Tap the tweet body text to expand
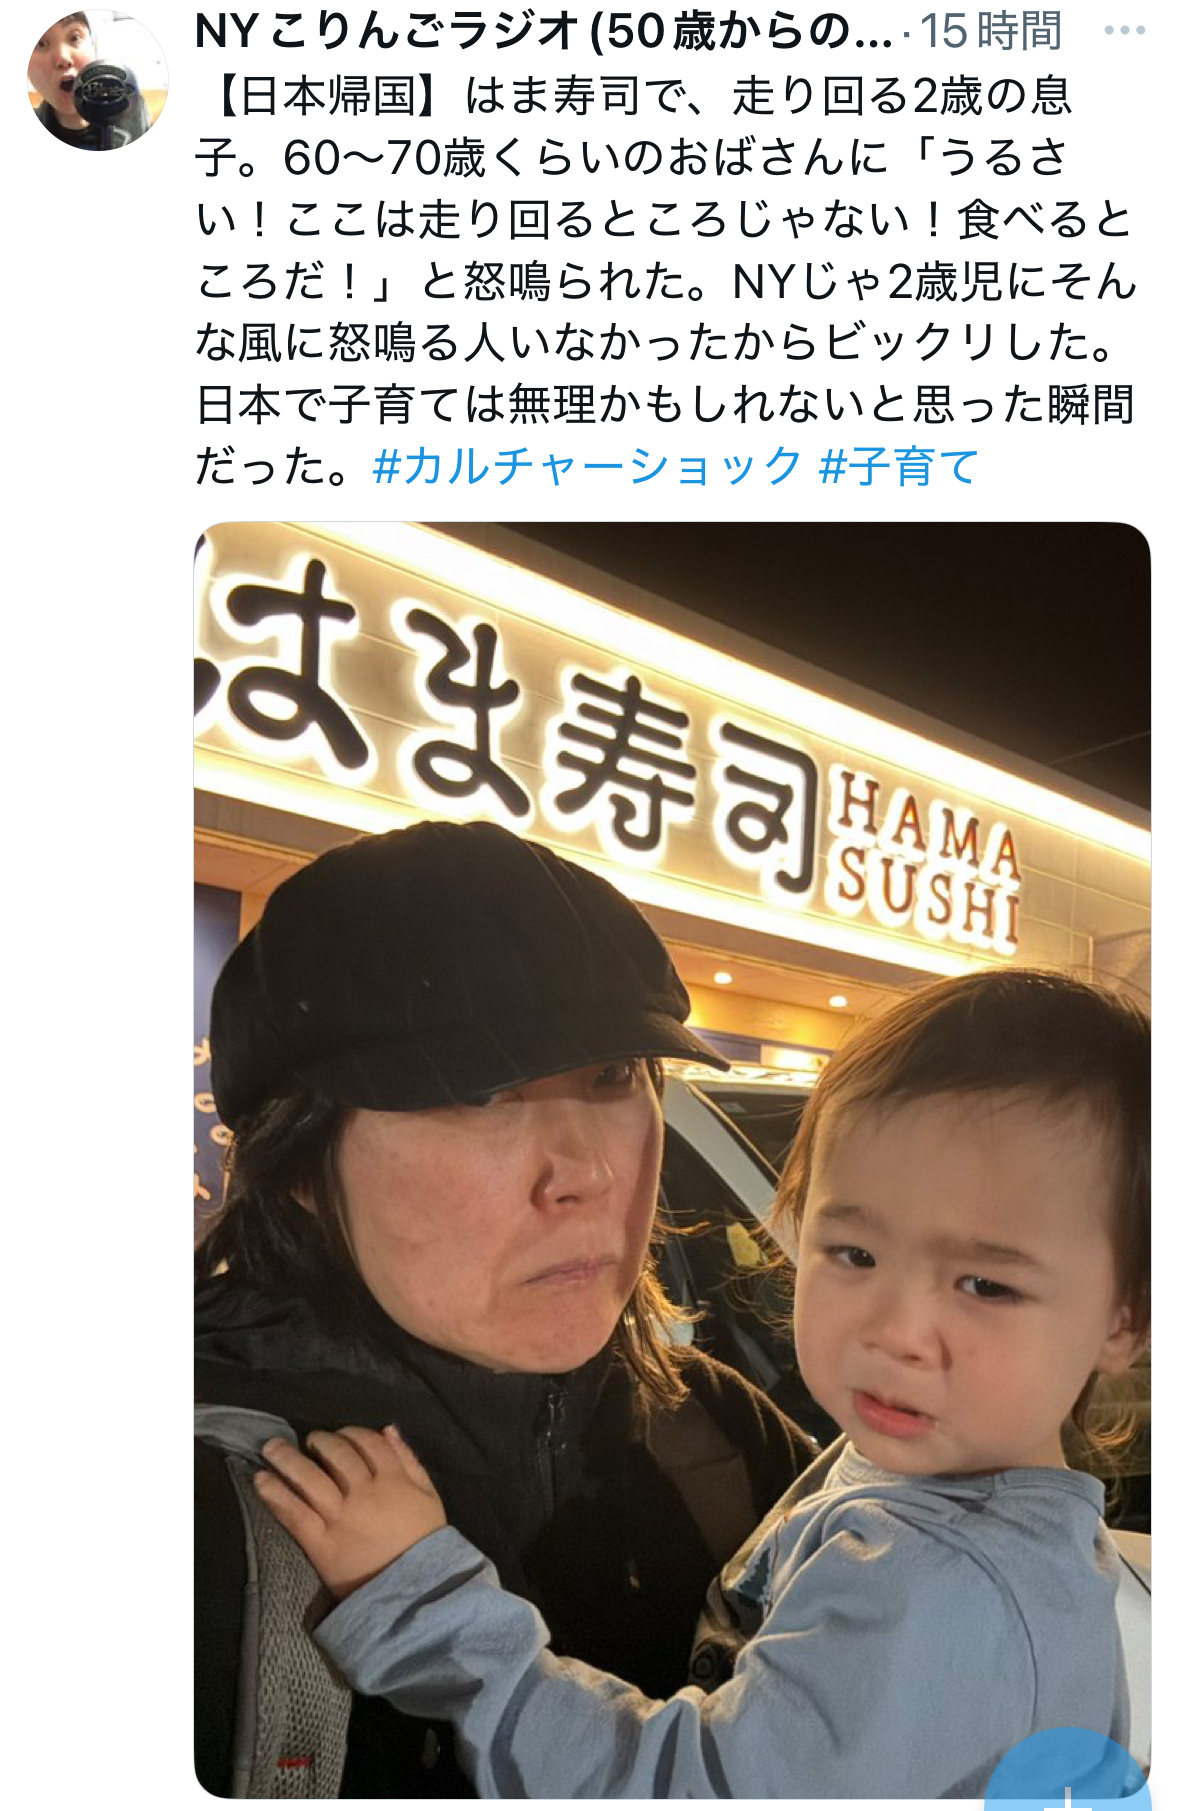 click(665, 280)
